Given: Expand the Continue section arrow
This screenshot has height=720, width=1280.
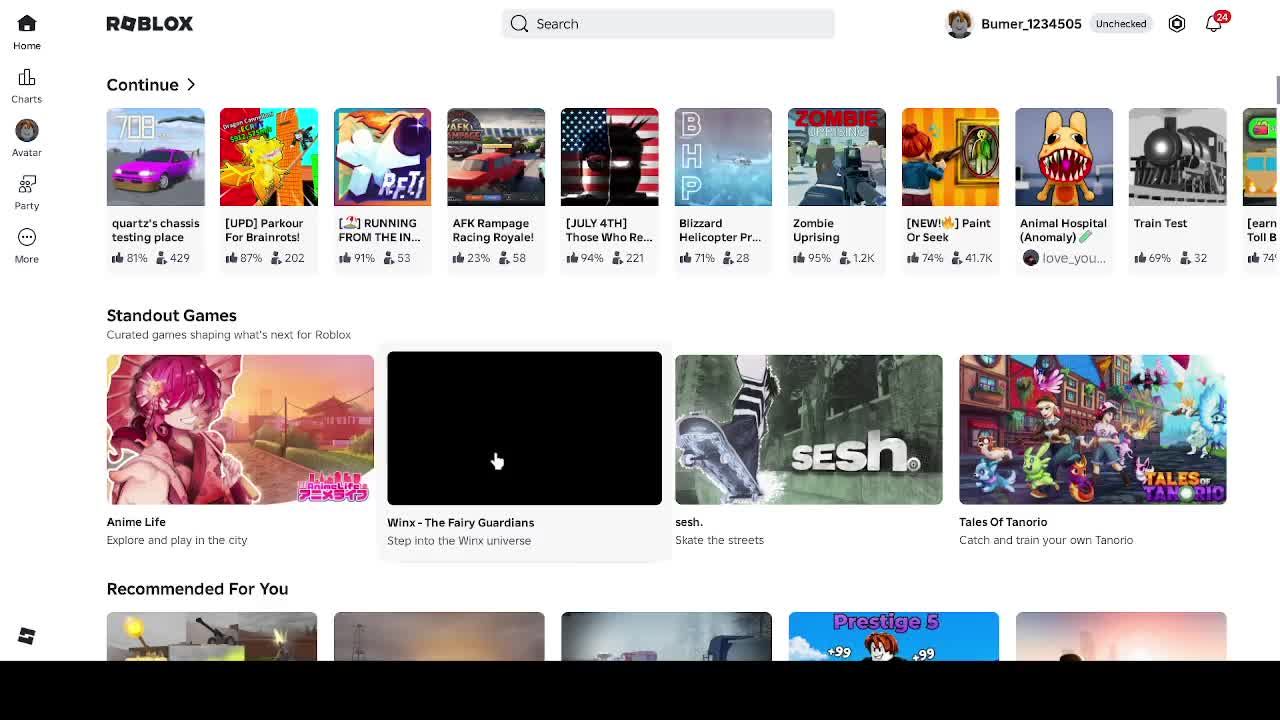Looking at the screenshot, I should pyautogui.click(x=191, y=85).
